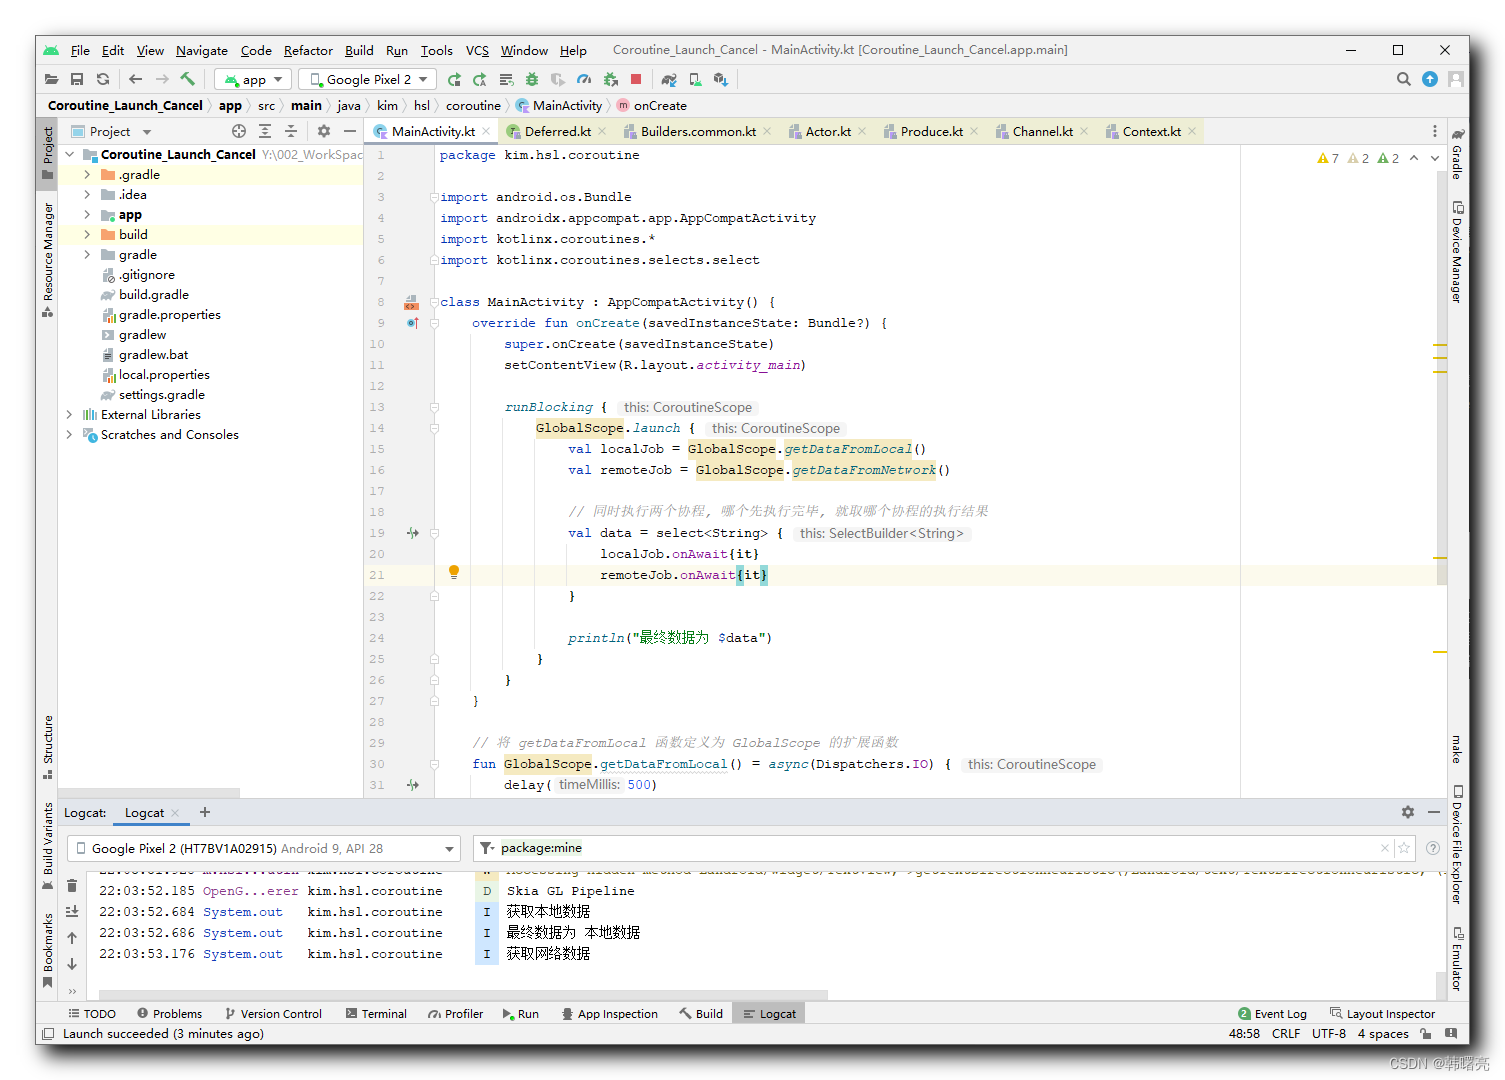Clear Logcat with the trash can icon
Viewport: 1505px width, 1080px height.
[x=72, y=886]
